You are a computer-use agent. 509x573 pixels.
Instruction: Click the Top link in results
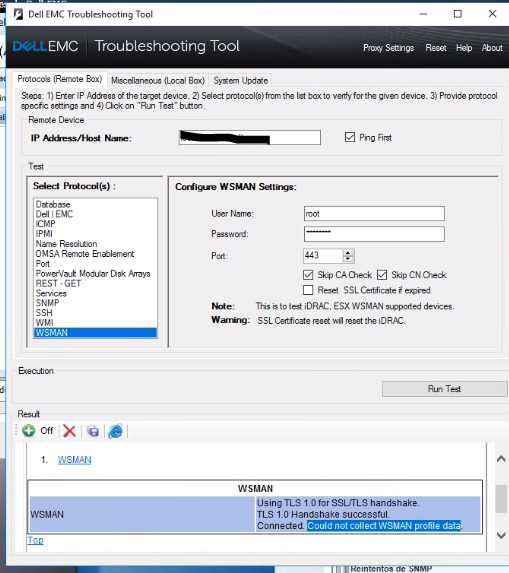(x=35, y=540)
